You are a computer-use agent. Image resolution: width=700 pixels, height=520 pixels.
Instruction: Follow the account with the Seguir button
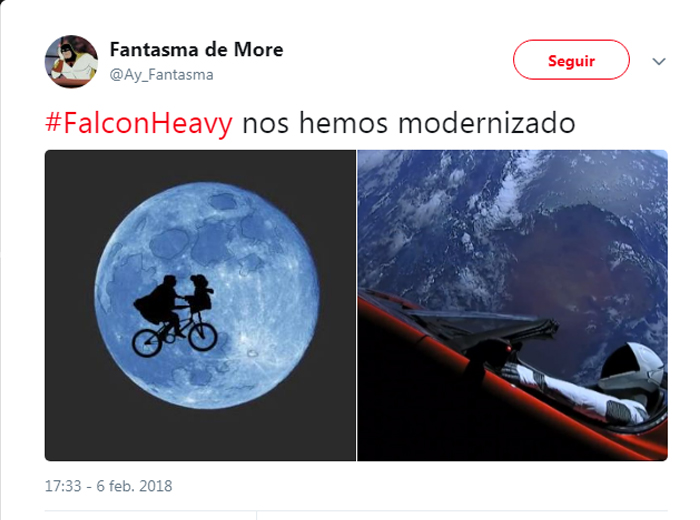(x=571, y=60)
